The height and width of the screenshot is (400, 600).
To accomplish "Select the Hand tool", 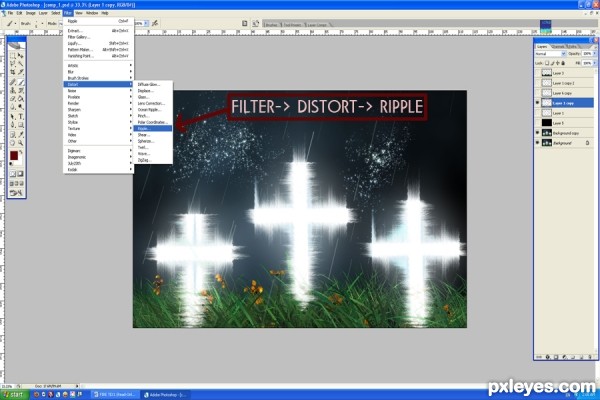I will 13,143.
